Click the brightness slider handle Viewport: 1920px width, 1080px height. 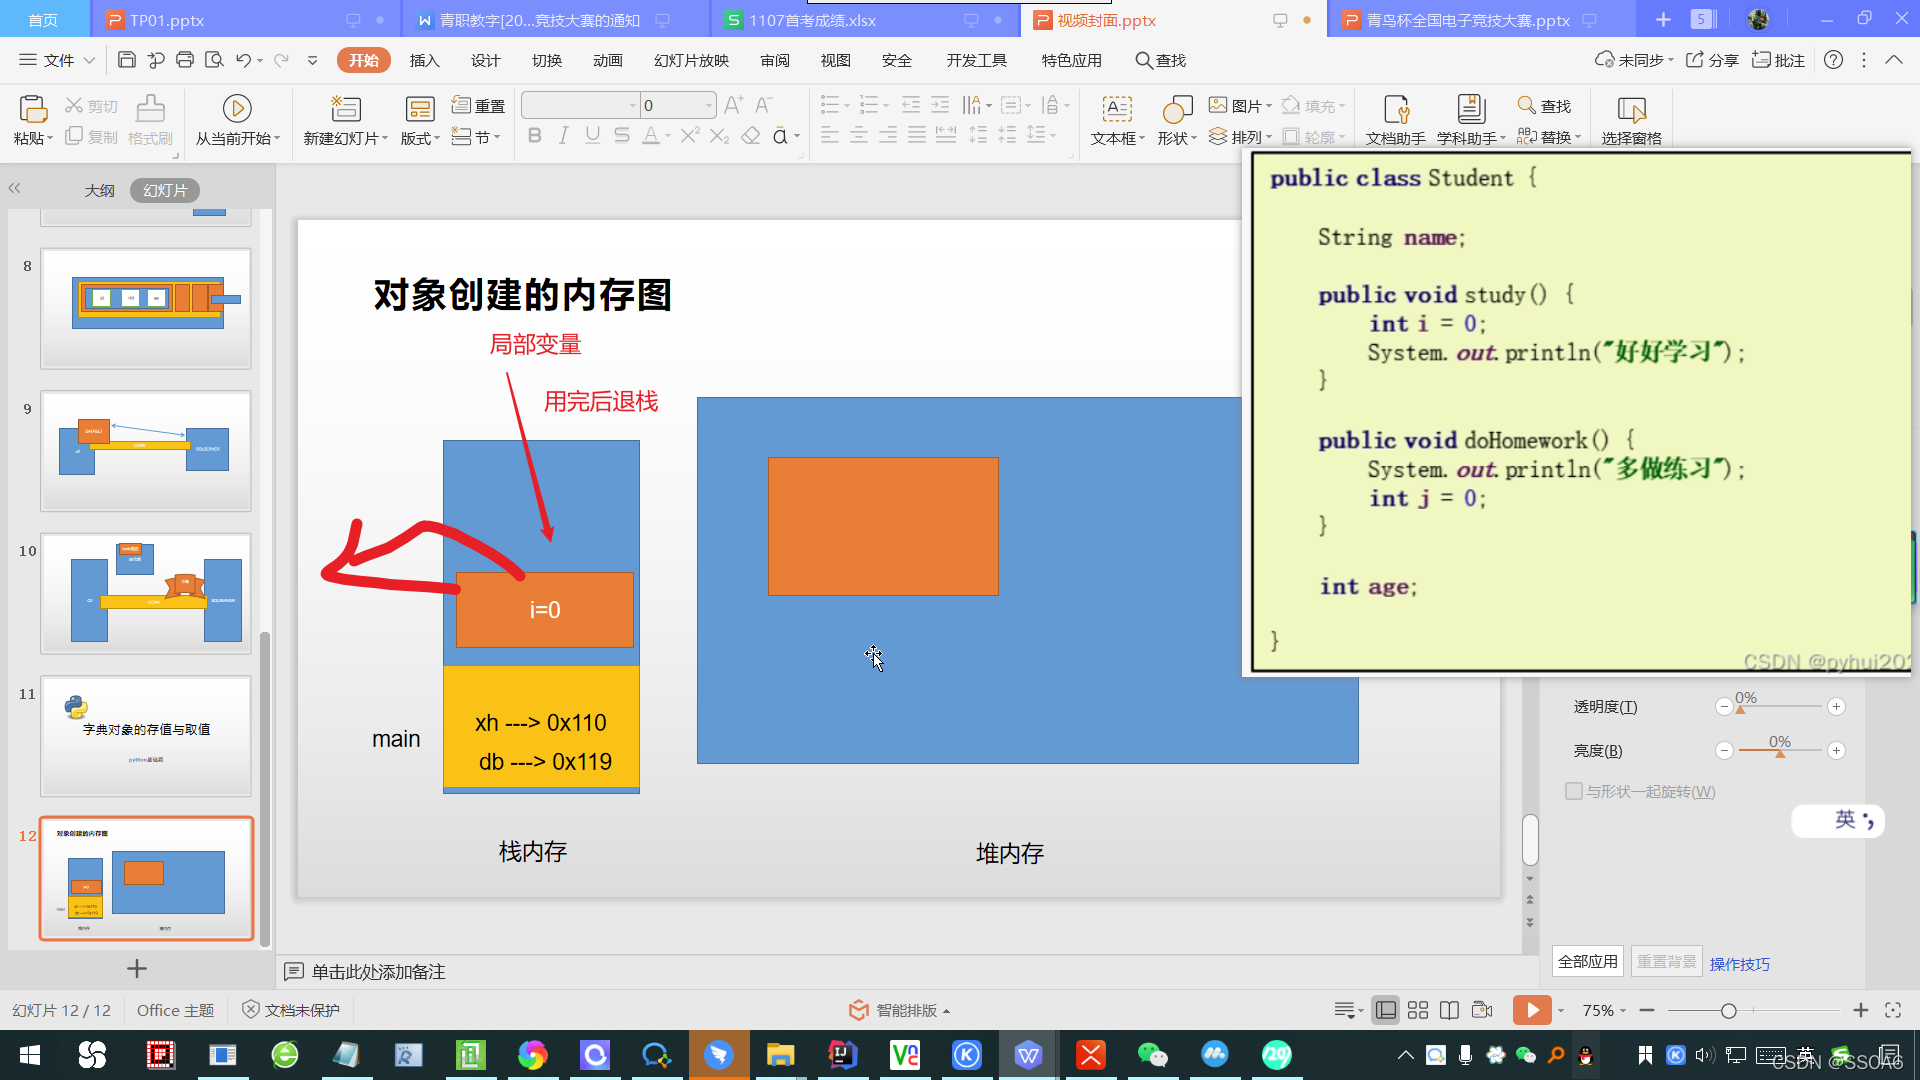1779,753
